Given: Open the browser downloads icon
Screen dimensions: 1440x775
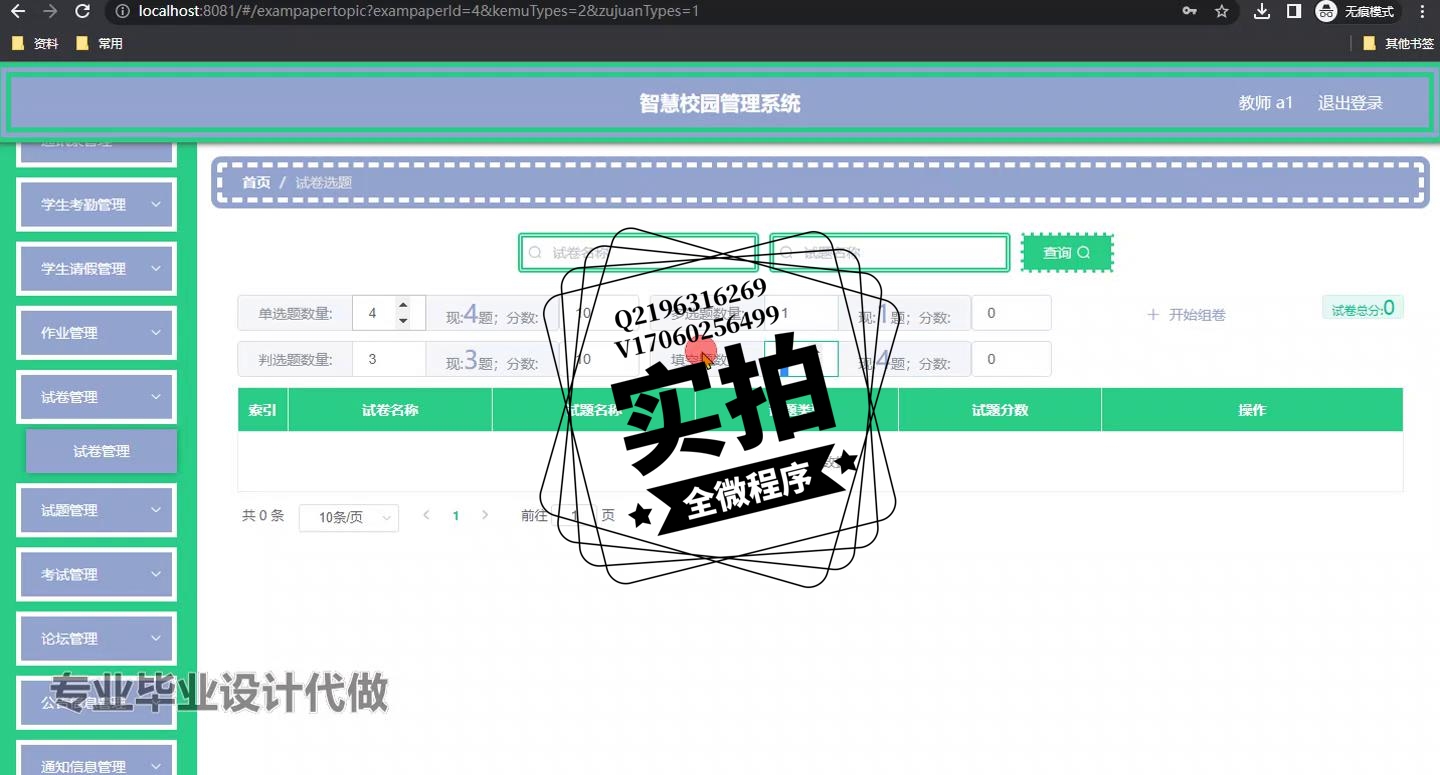Looking at the screenshot, I should tap(1262, 12).
